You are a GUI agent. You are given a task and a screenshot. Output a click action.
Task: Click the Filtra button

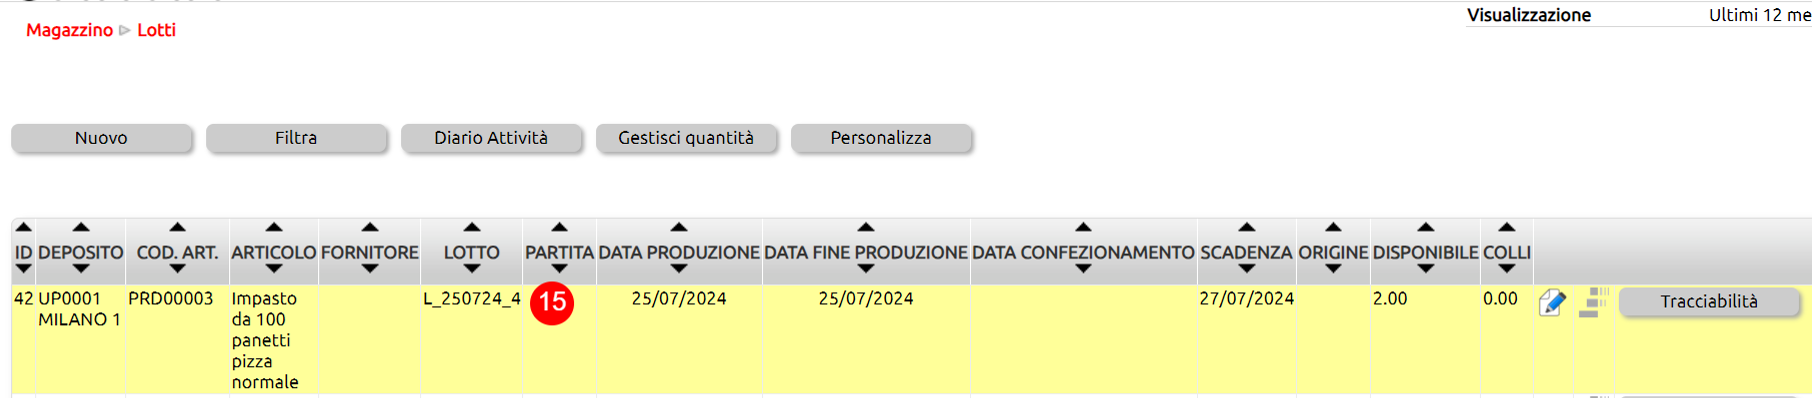click(x=296, y=138)
